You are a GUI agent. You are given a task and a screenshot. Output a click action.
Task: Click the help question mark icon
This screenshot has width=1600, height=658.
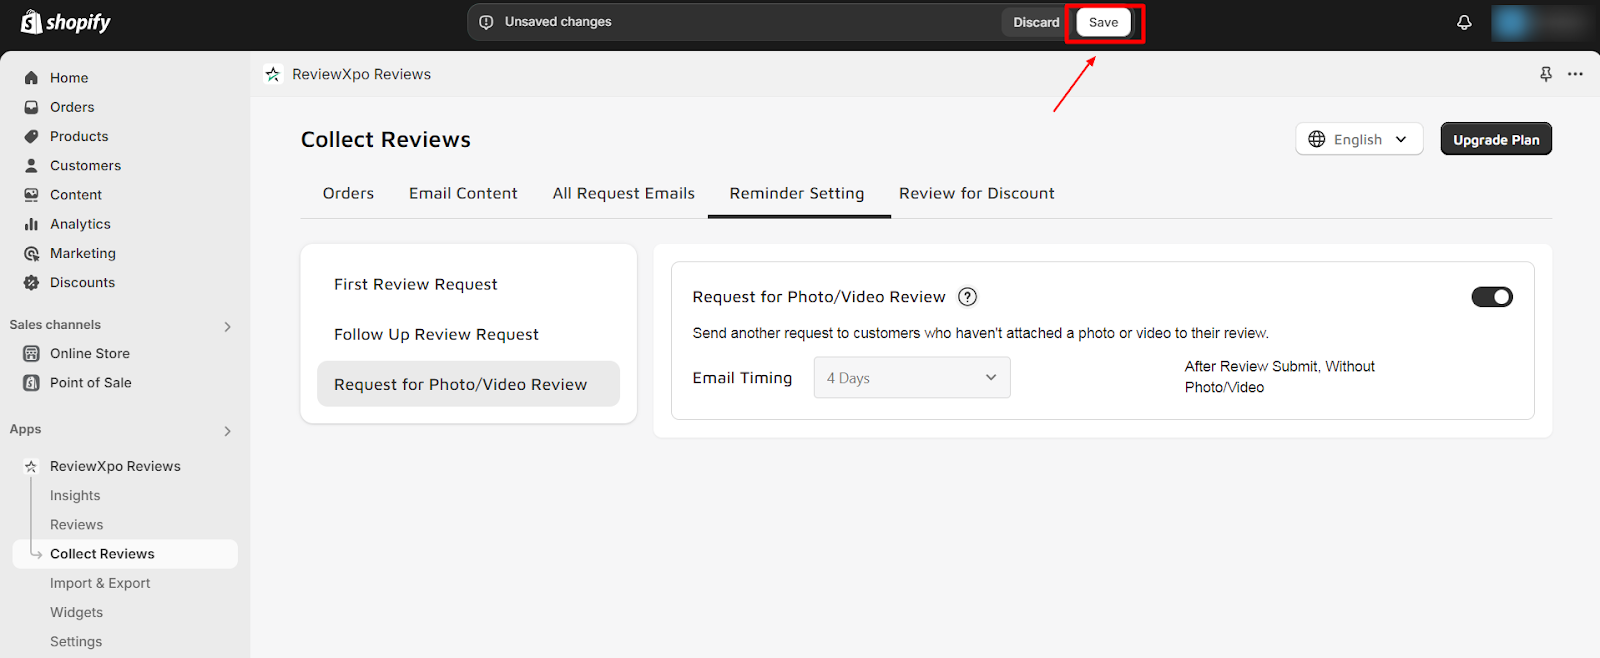tap(967, 296)
